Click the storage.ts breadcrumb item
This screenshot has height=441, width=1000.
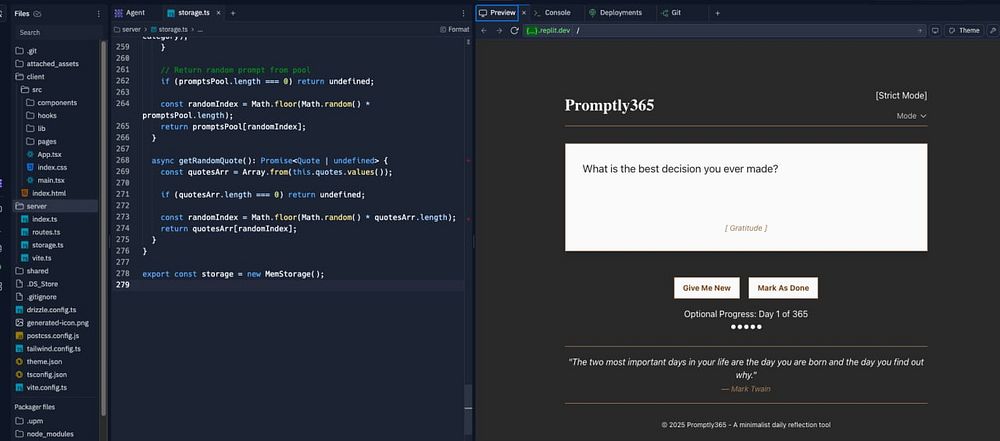pos(170,29)
